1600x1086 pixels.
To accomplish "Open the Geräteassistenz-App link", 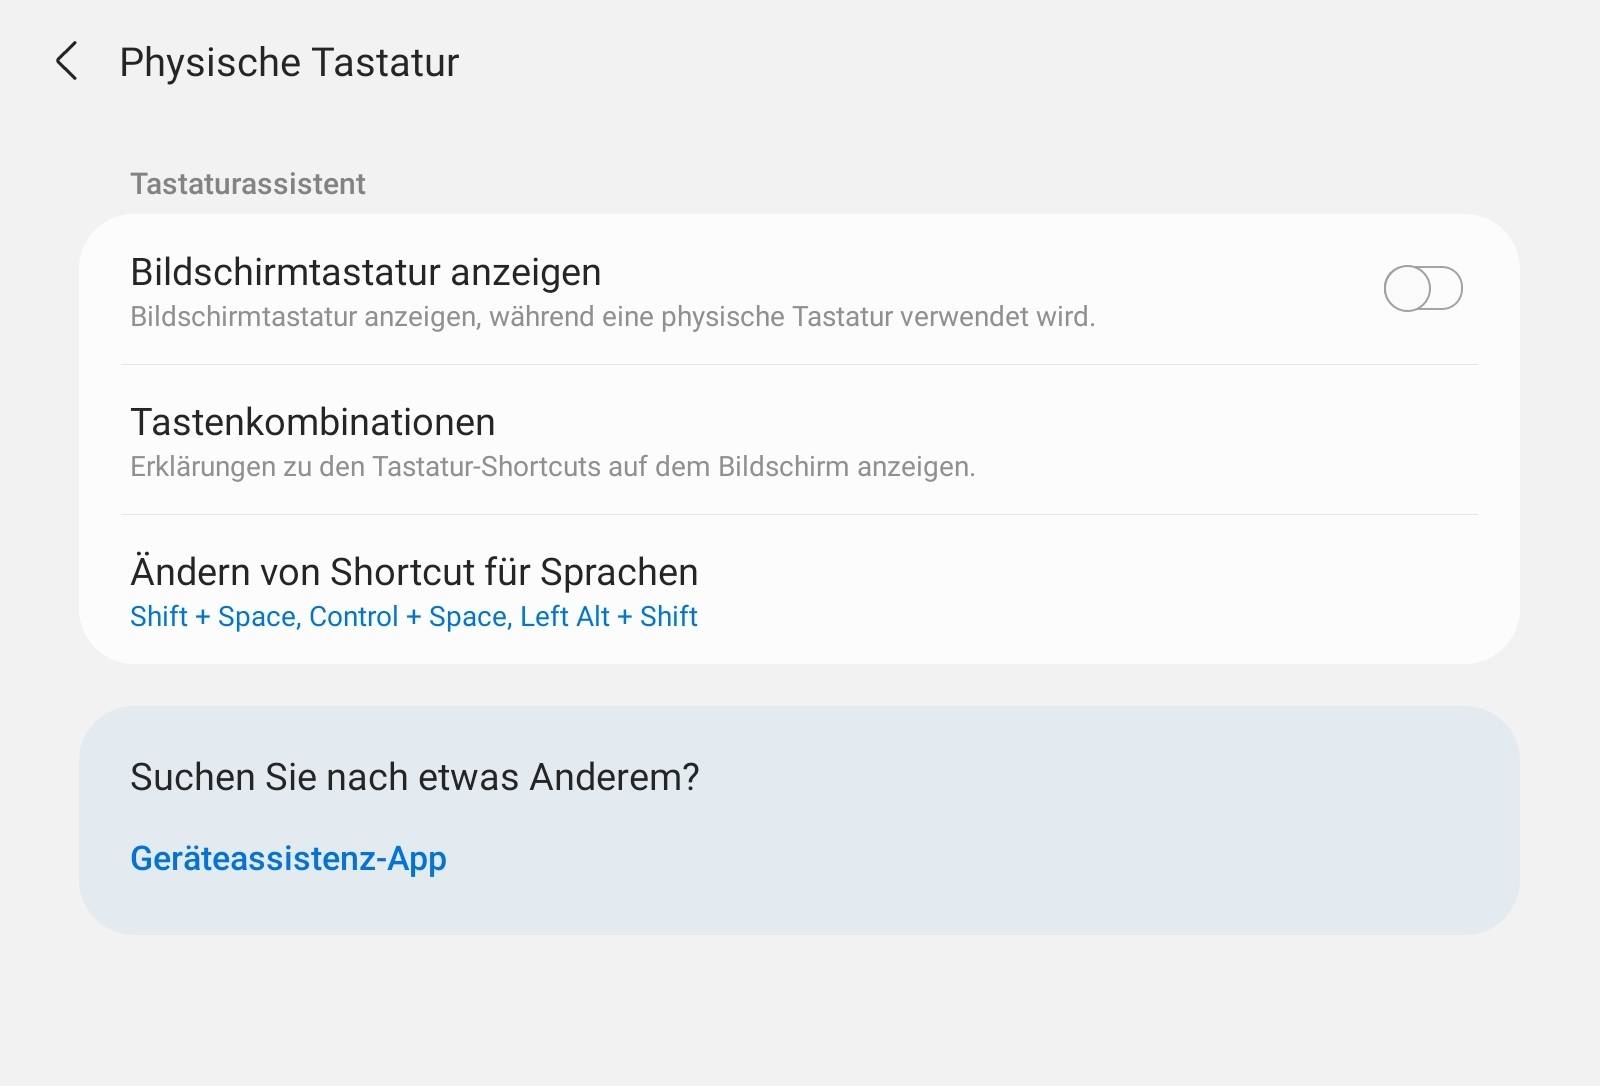I will point(288,858).
